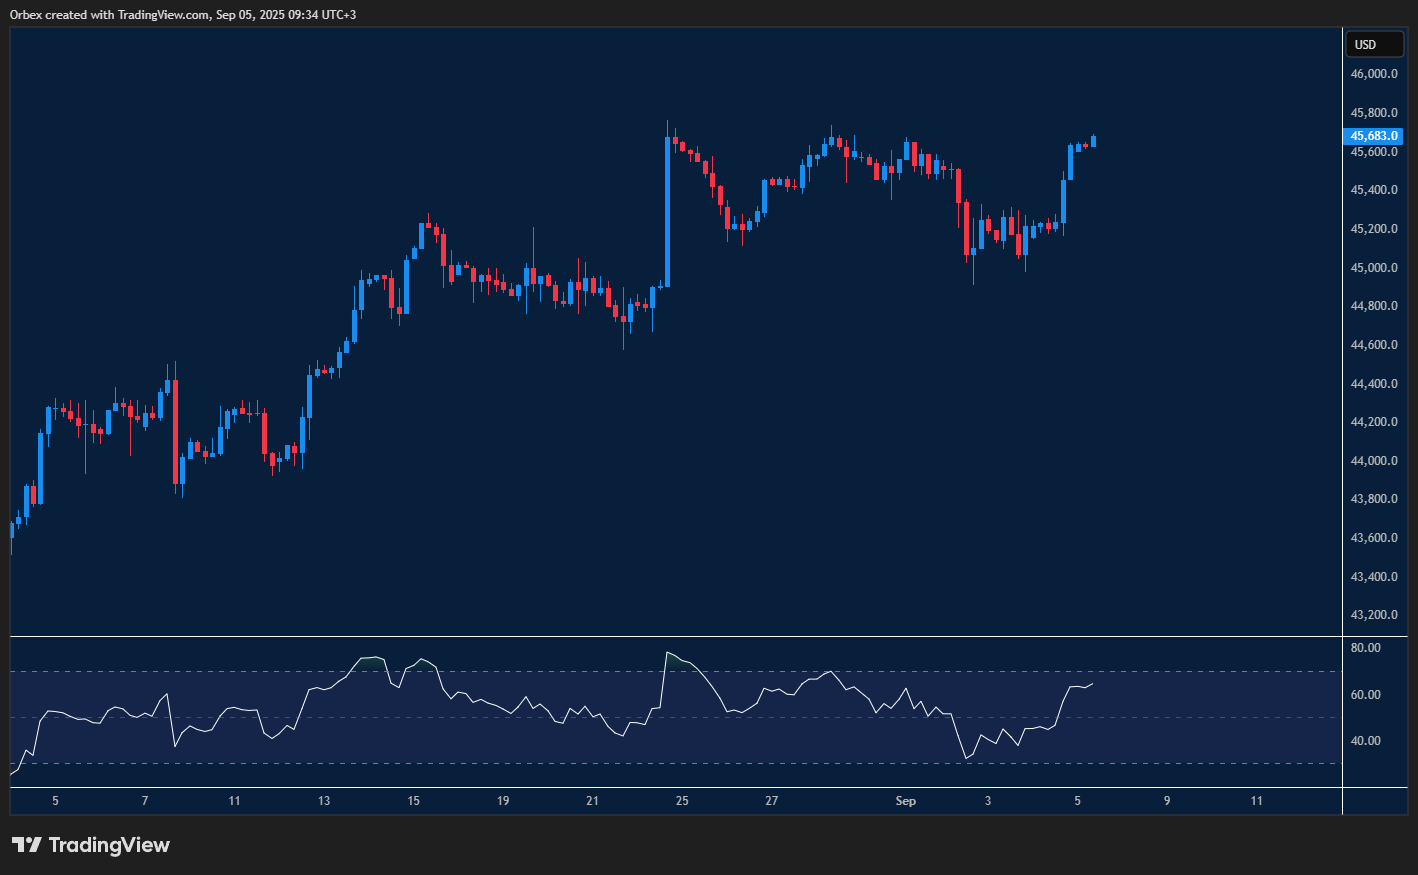Click the 43,200.0 price axis label
The height and width of the screenshot is (875, 1418).
[1374, 614]
